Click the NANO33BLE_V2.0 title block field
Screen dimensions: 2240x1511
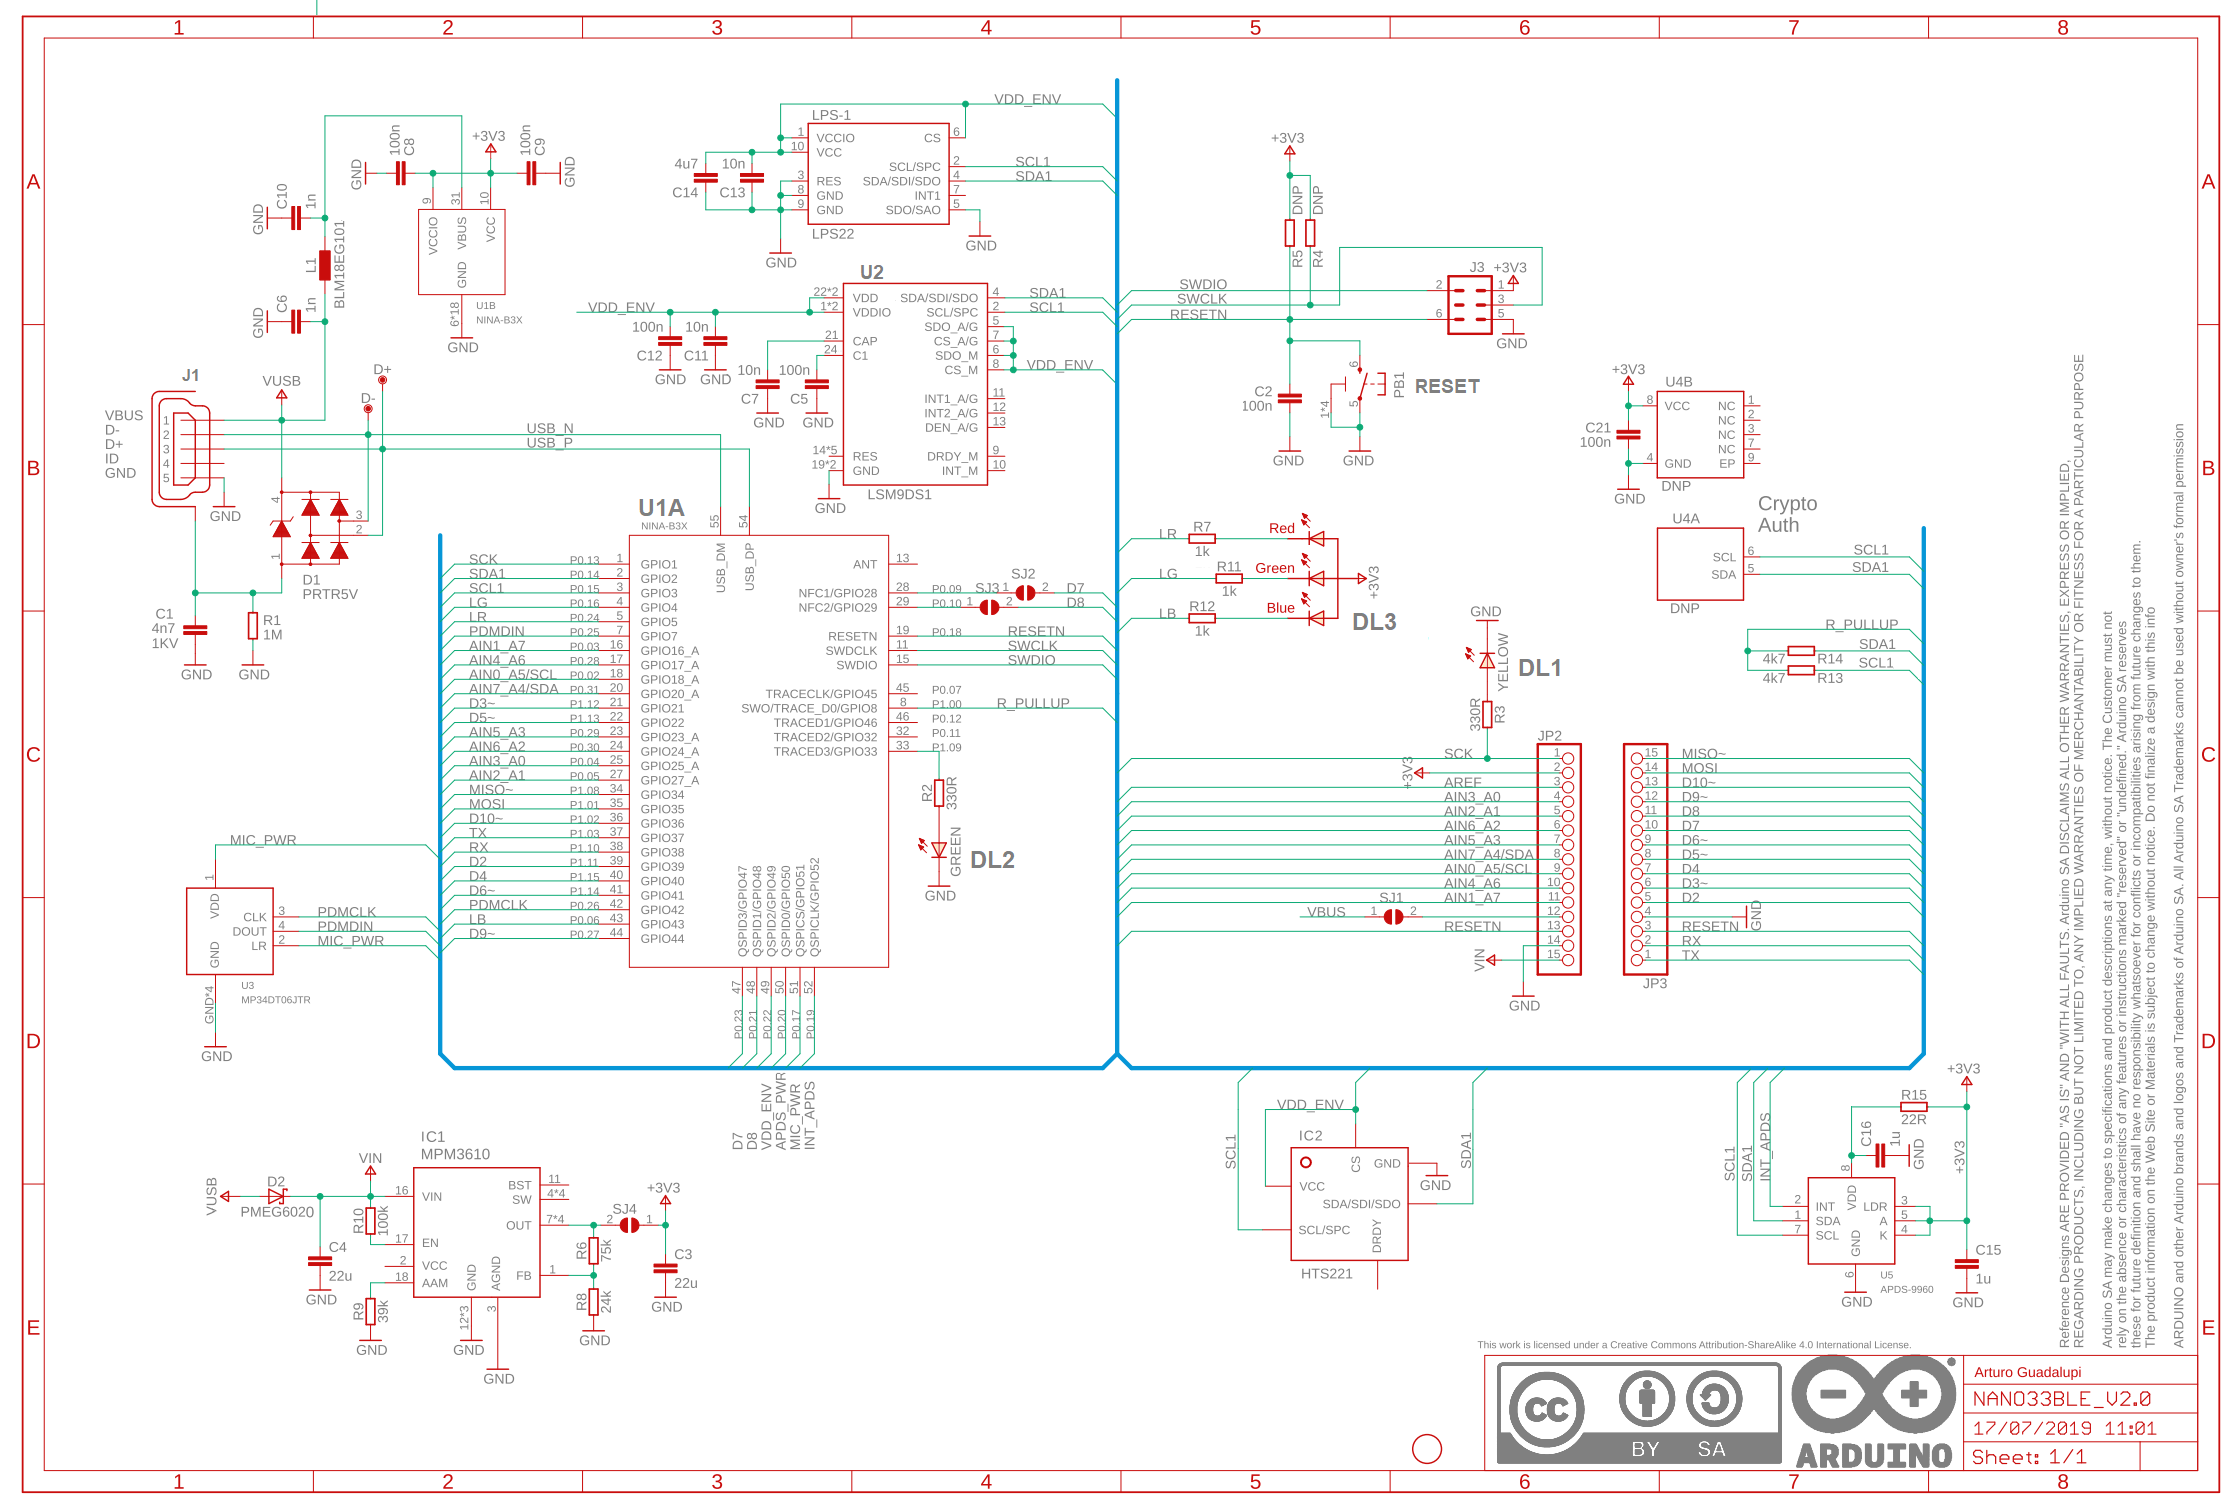point(2061,1399)
